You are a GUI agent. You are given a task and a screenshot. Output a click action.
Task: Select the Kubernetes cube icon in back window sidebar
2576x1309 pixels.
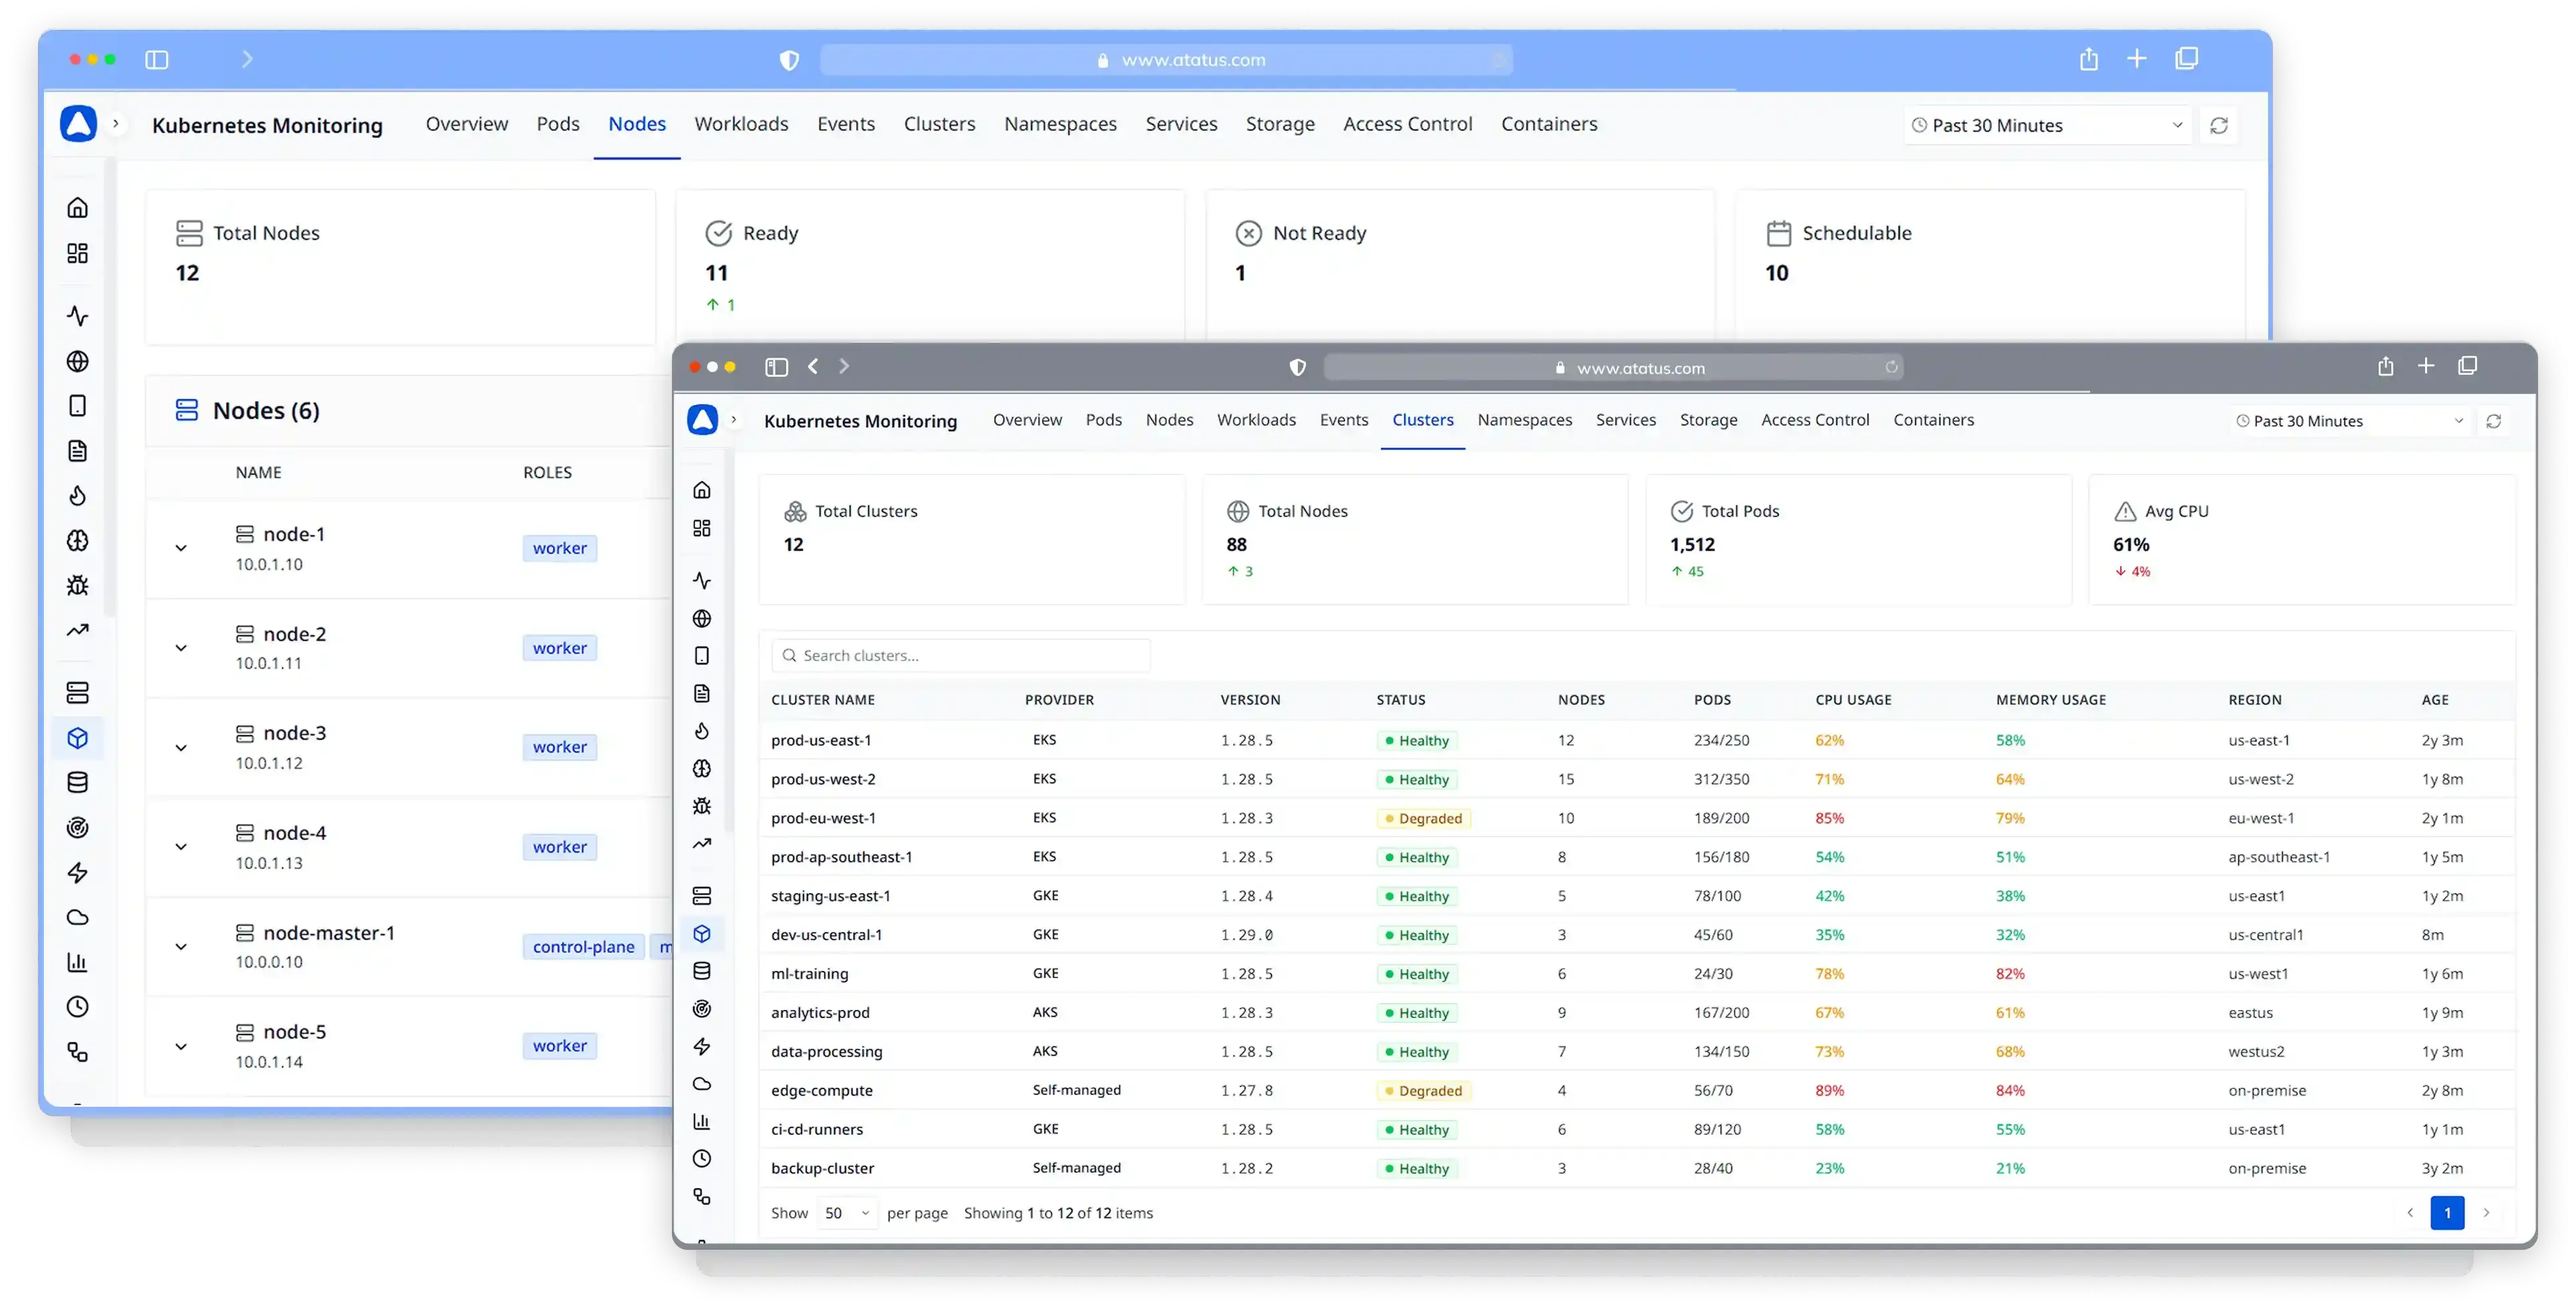[77, 738]
